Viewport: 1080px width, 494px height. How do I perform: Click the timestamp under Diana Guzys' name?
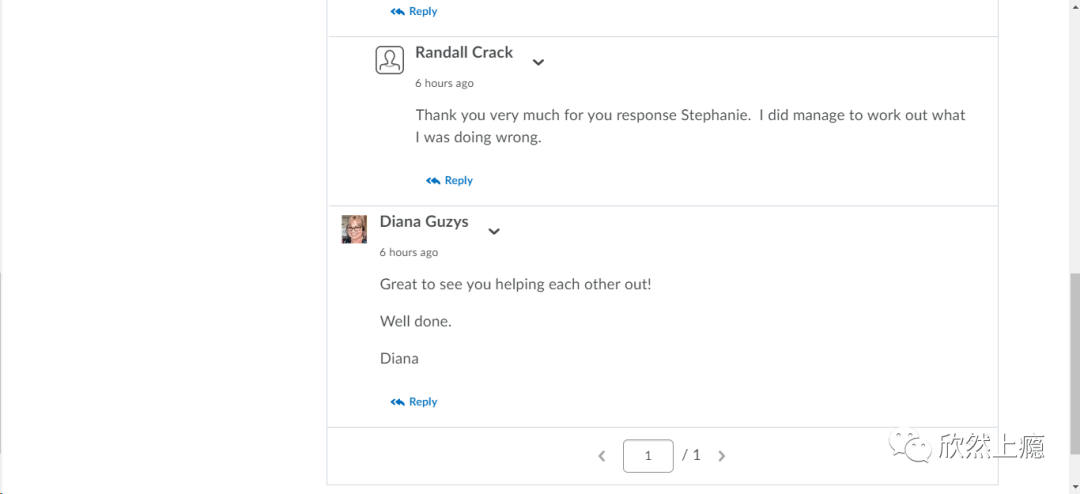(x=409, y=252)
